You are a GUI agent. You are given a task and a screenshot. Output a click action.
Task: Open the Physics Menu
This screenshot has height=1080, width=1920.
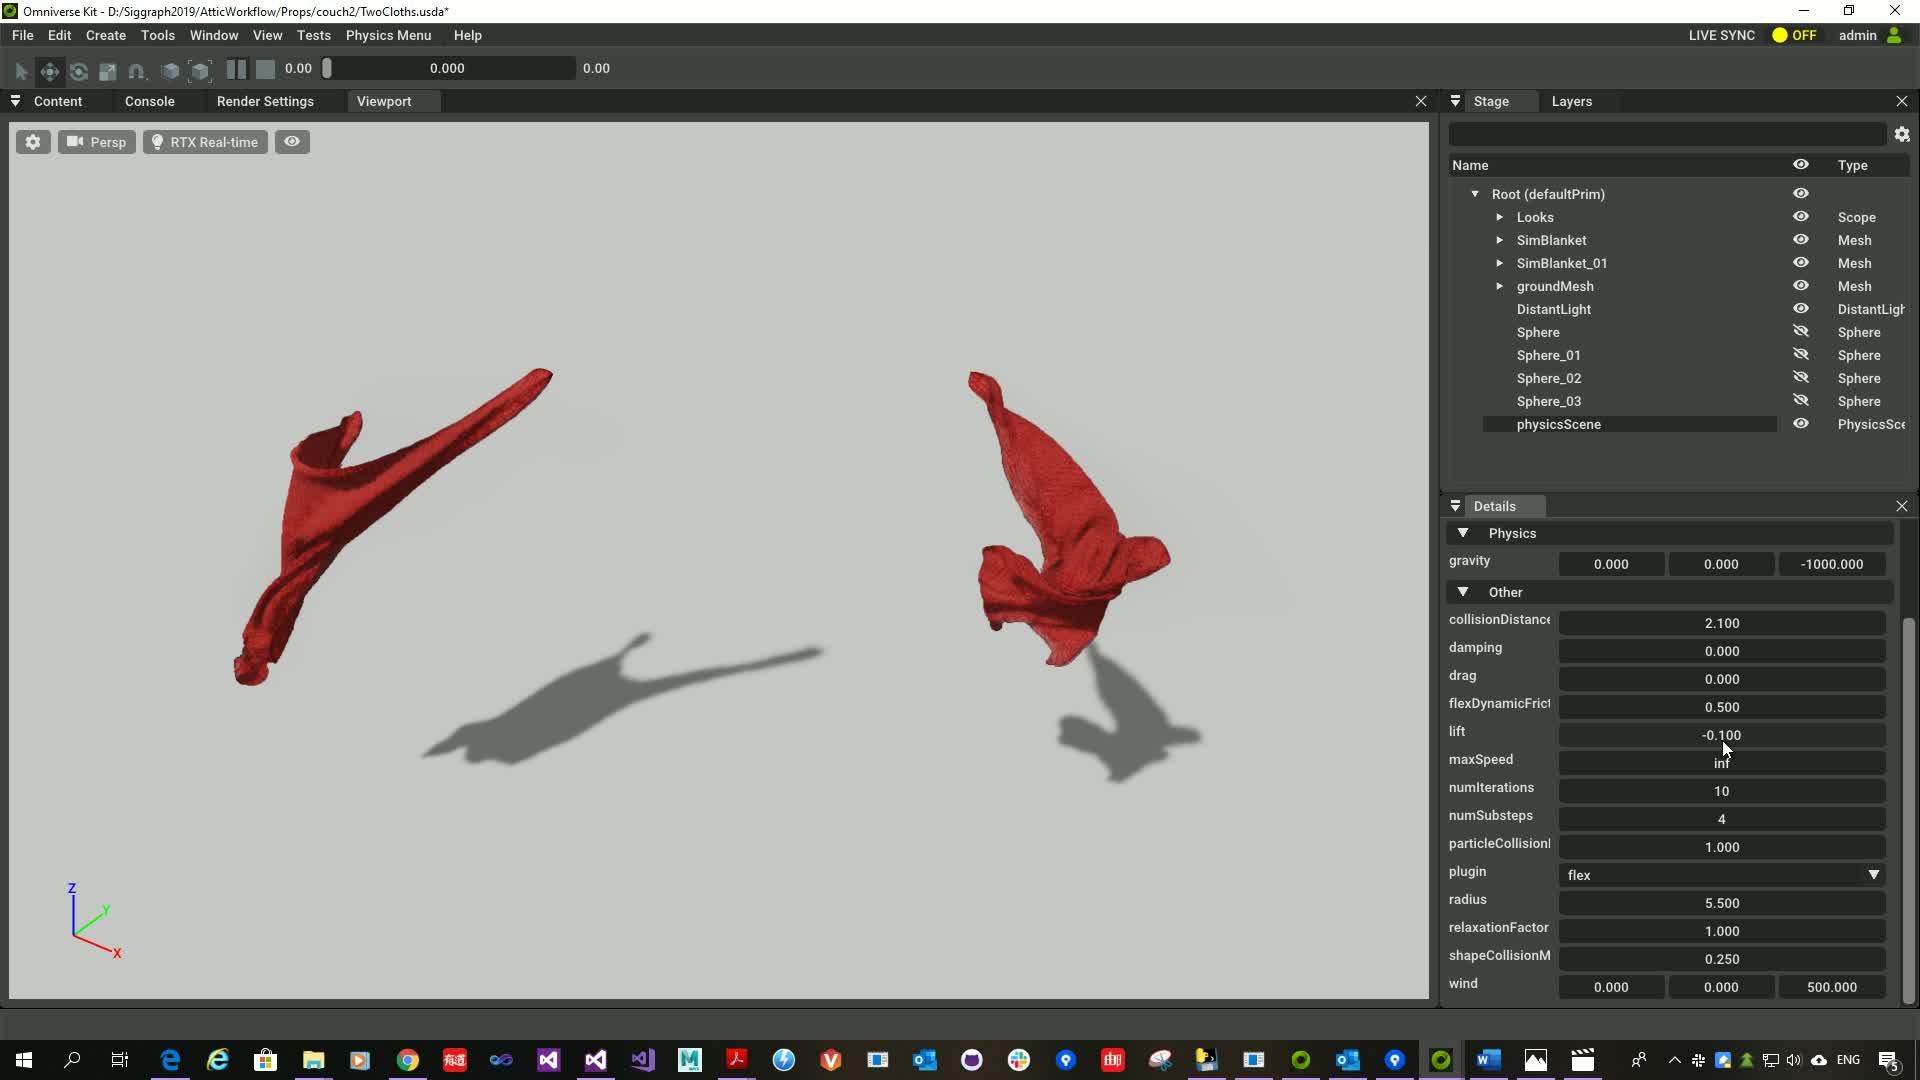pos(388,35)
